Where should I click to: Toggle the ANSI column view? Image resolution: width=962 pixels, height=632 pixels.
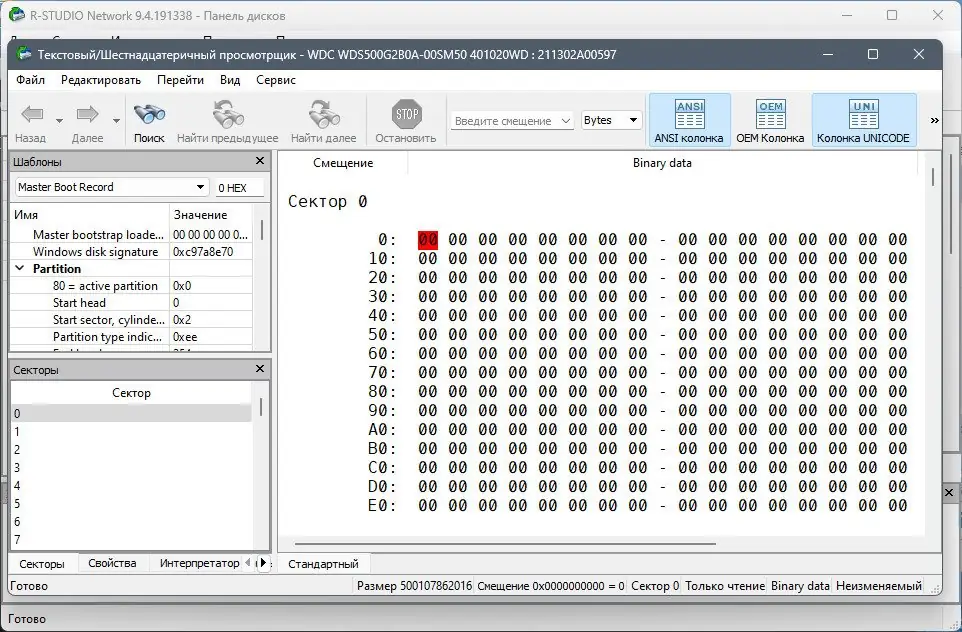tap(689, 121)
